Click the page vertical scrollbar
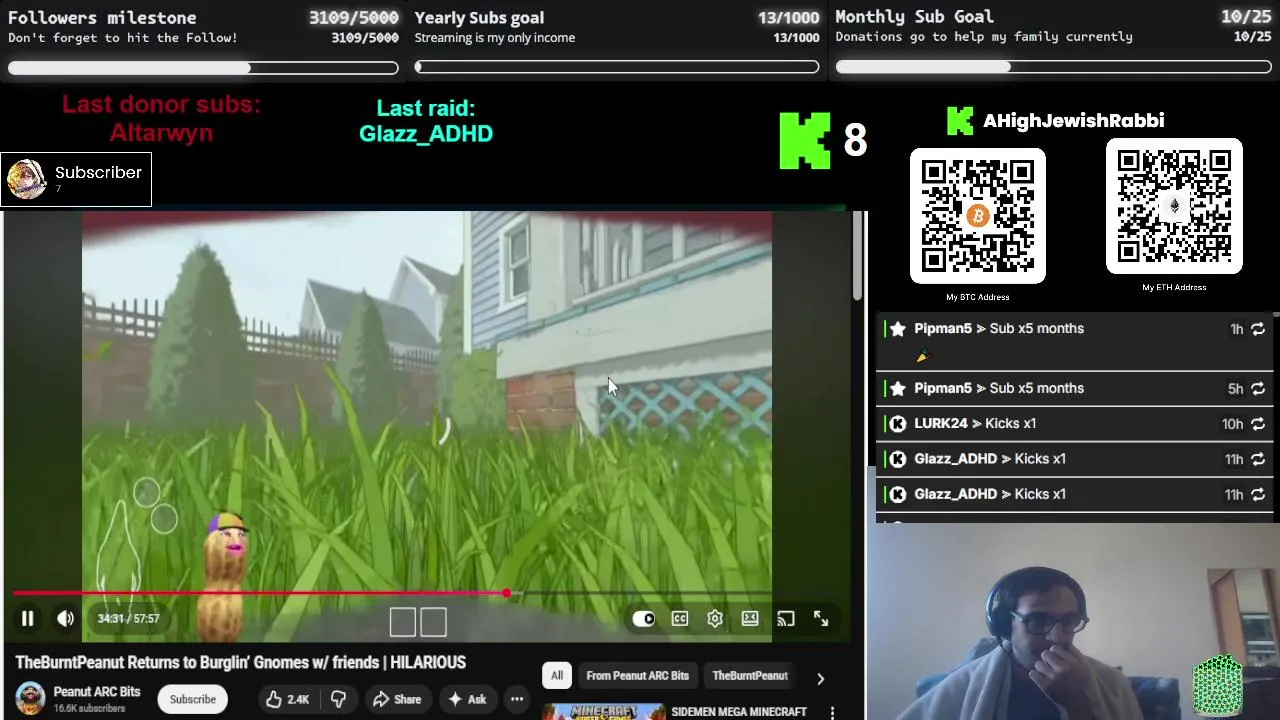The height and width of the screenshot is (720, 1280). coord(857,255)
